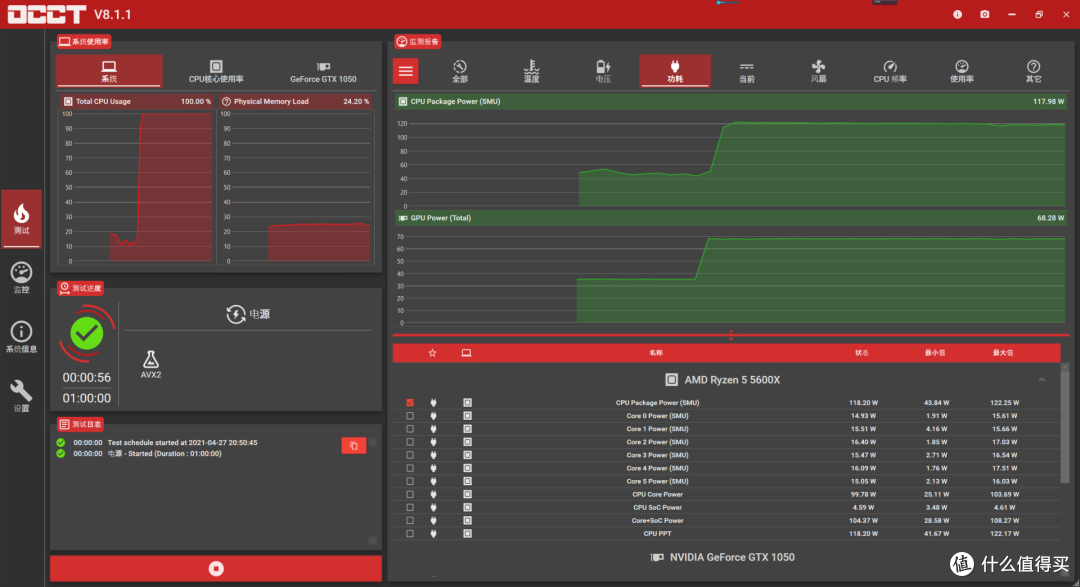Select the GeForce GTX 1050 usage tab
Image resolution: width=1080 pixels, height=587 pixels.
click(x=323, y=71)
